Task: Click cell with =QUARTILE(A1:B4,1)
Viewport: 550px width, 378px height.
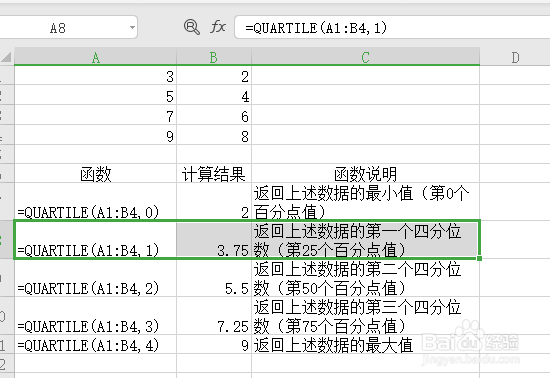Action: tap(95, 240)
